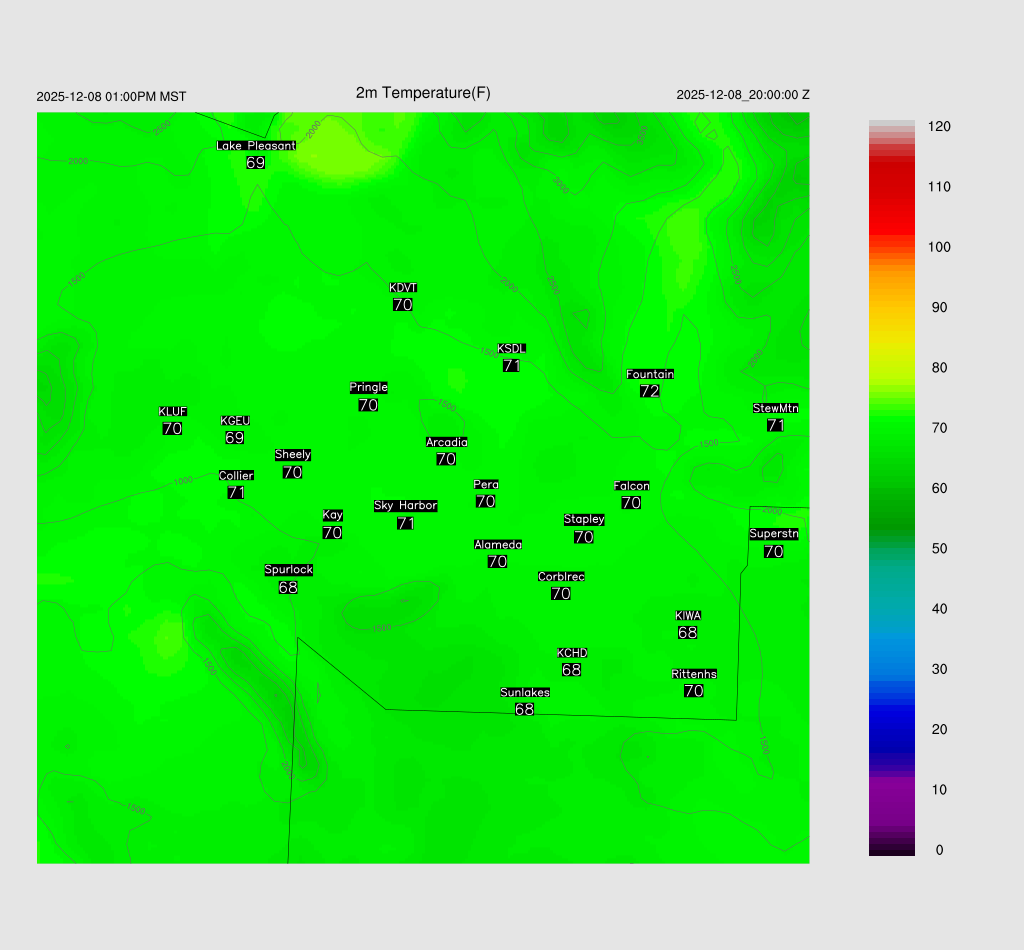Click the blue 30 level on colorbar
The image size is (1024, 950).
tap(891, 669)
